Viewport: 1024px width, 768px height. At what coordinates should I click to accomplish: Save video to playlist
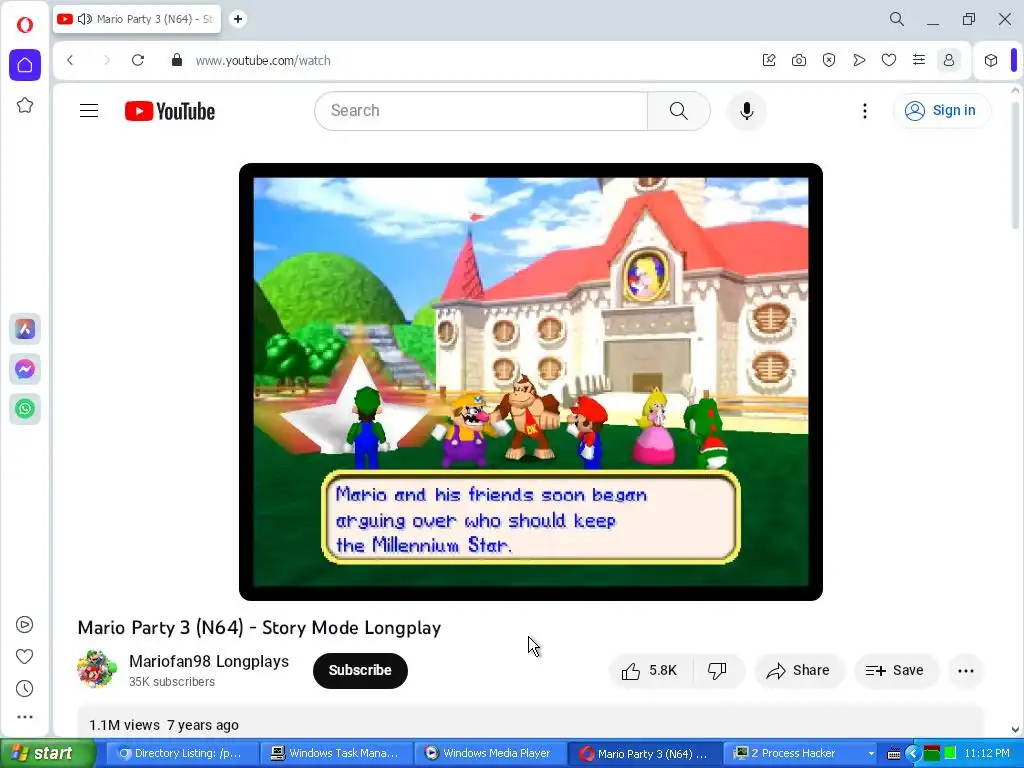[896, 671]
